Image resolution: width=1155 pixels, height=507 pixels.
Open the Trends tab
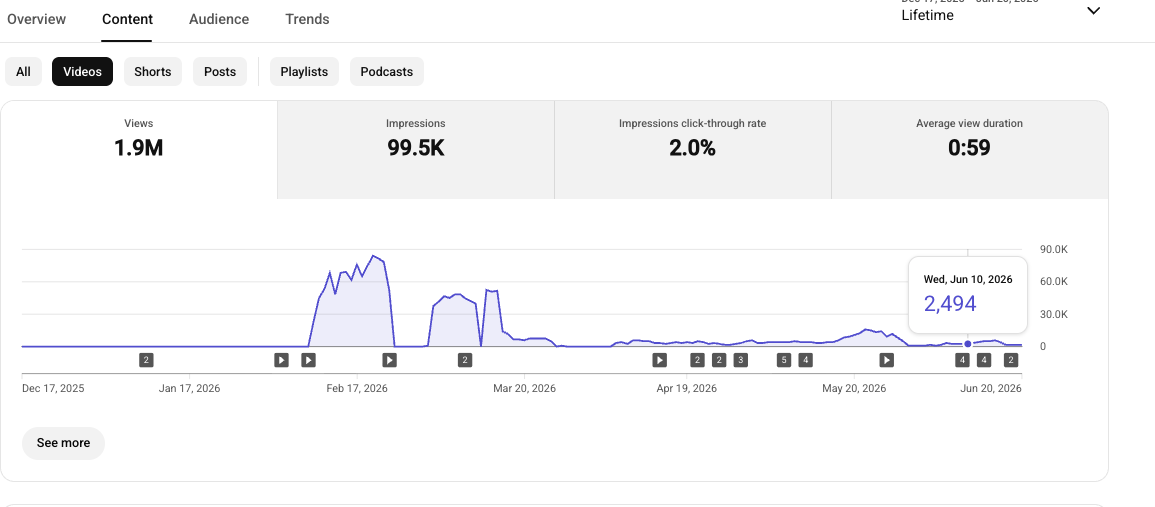click(x=307, y=19)
